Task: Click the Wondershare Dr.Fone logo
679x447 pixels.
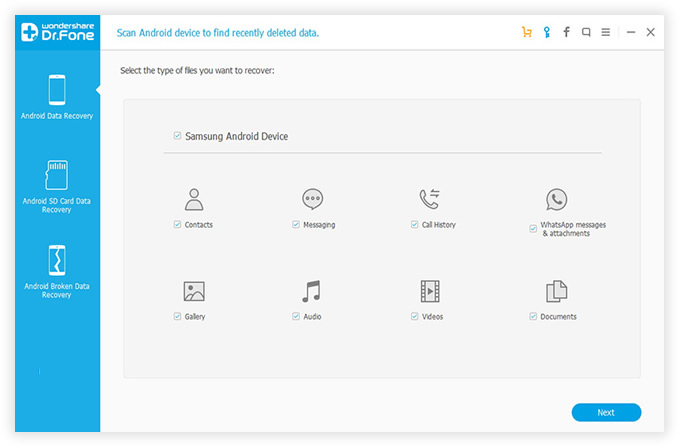Action: pos(58,32)
